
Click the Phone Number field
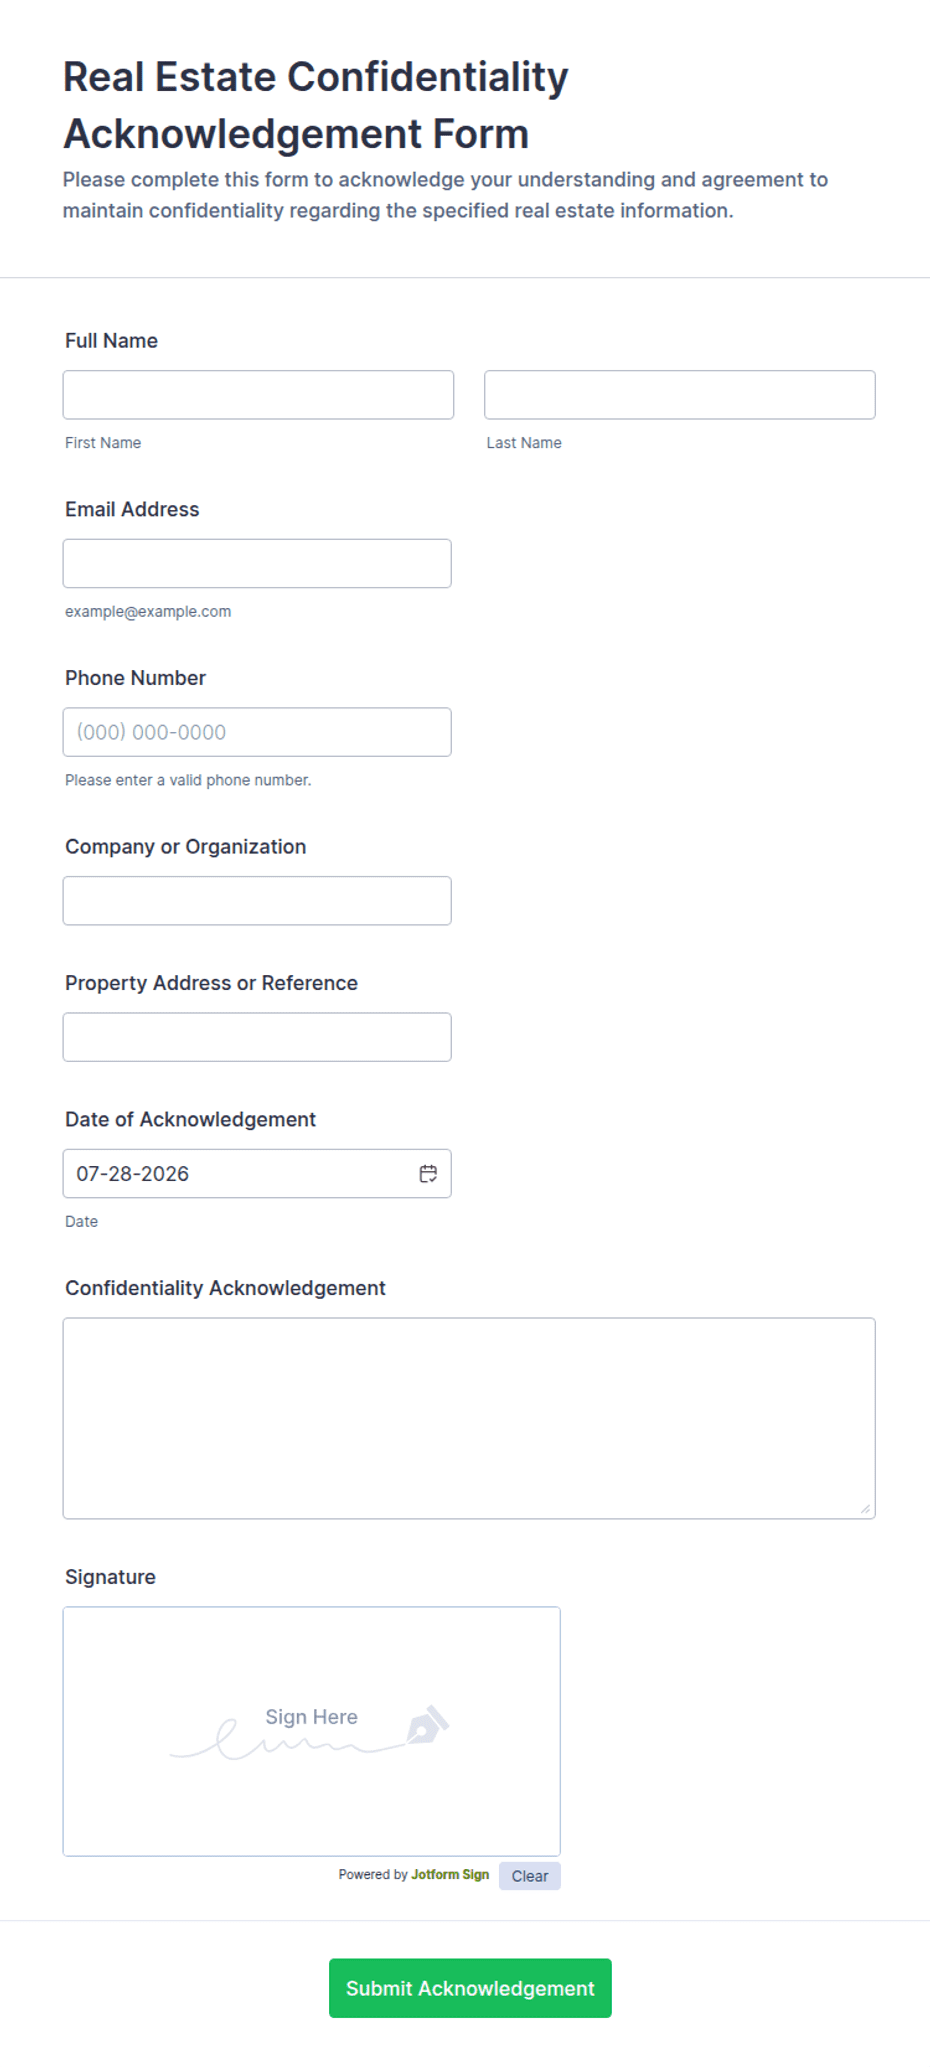[257, 732]
